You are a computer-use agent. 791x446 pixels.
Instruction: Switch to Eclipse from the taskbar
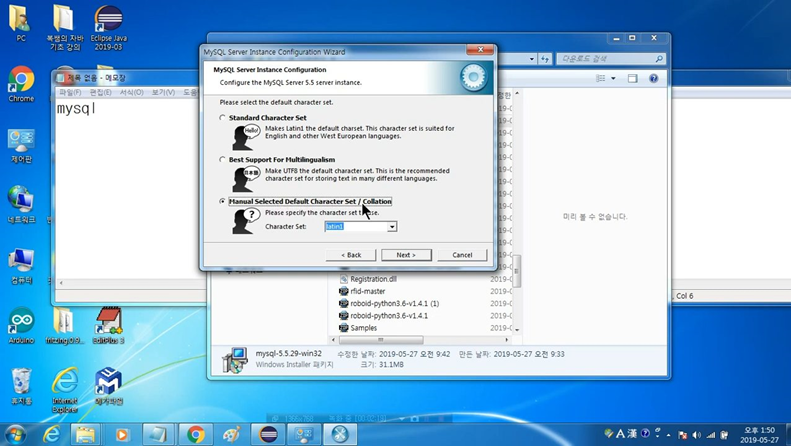click(x=268, y=434)
